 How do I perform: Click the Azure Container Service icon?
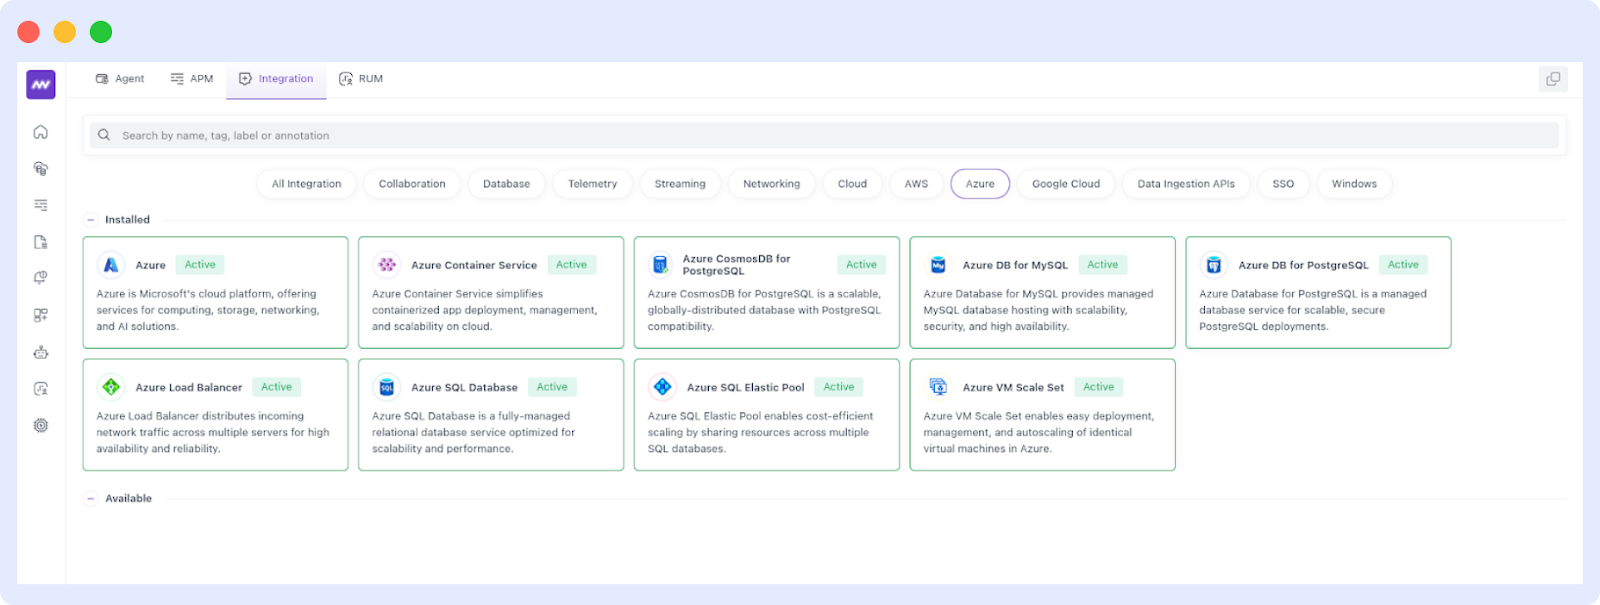point(387,265)
